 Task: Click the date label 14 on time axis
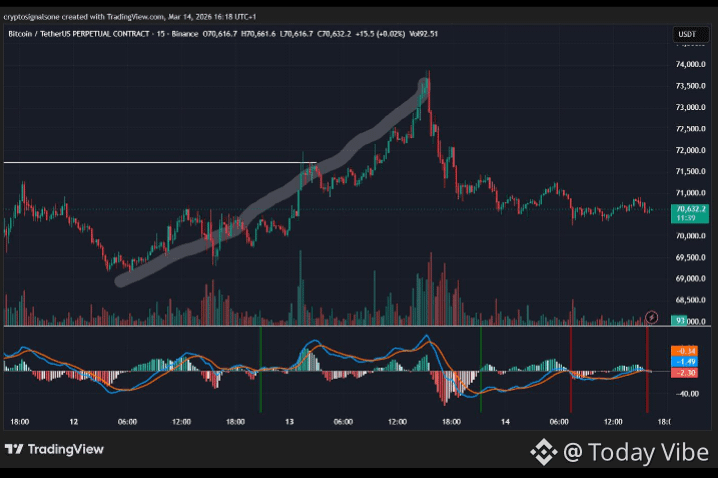pos(505,422)
